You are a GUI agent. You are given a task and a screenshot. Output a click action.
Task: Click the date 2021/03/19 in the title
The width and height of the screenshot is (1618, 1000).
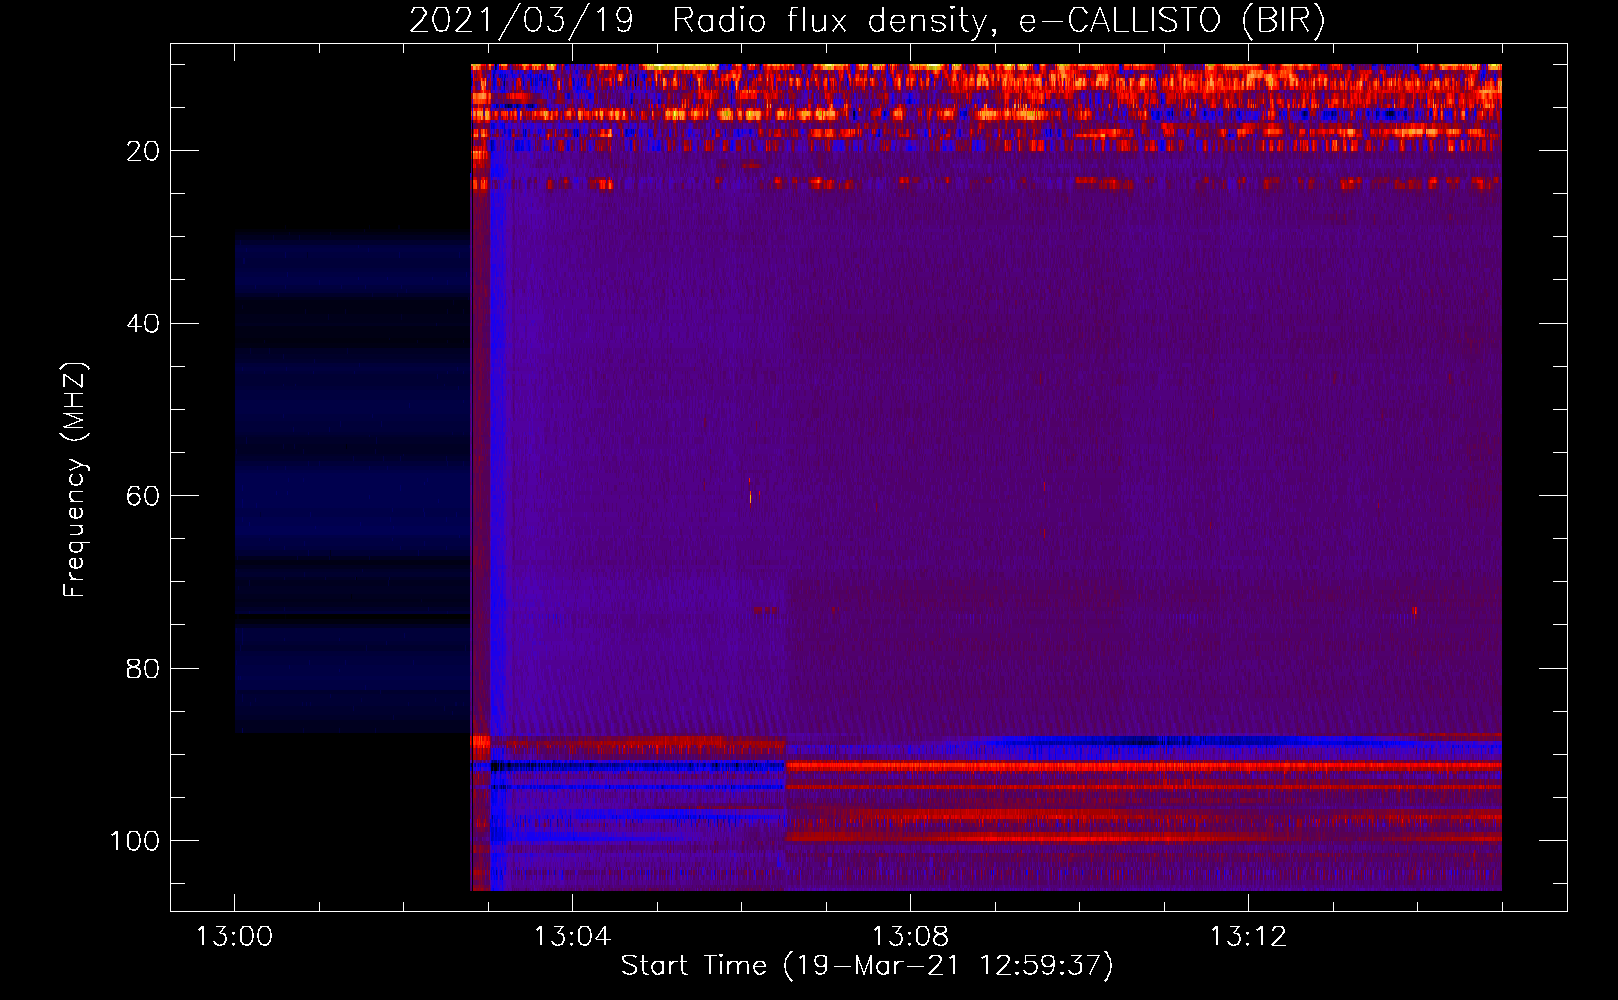coord(521,20)
